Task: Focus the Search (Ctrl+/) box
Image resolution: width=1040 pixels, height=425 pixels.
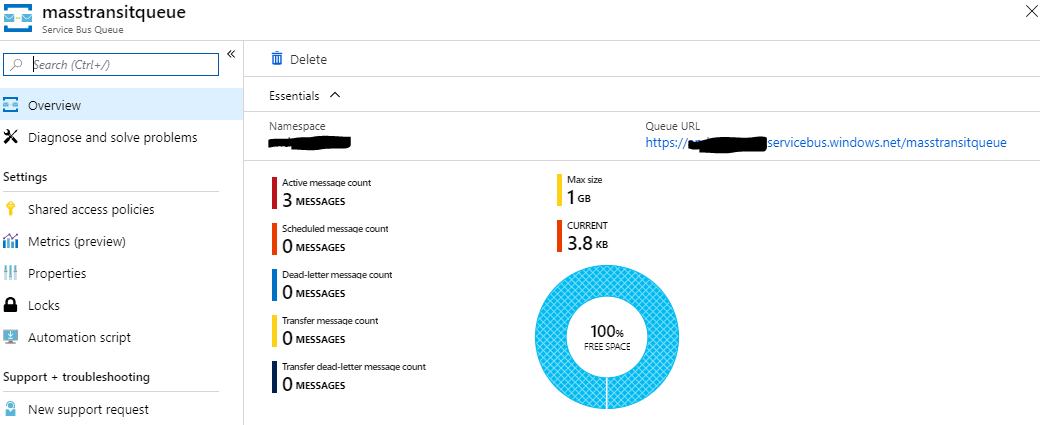Action: pyautogui.click(x=111, y=64)
